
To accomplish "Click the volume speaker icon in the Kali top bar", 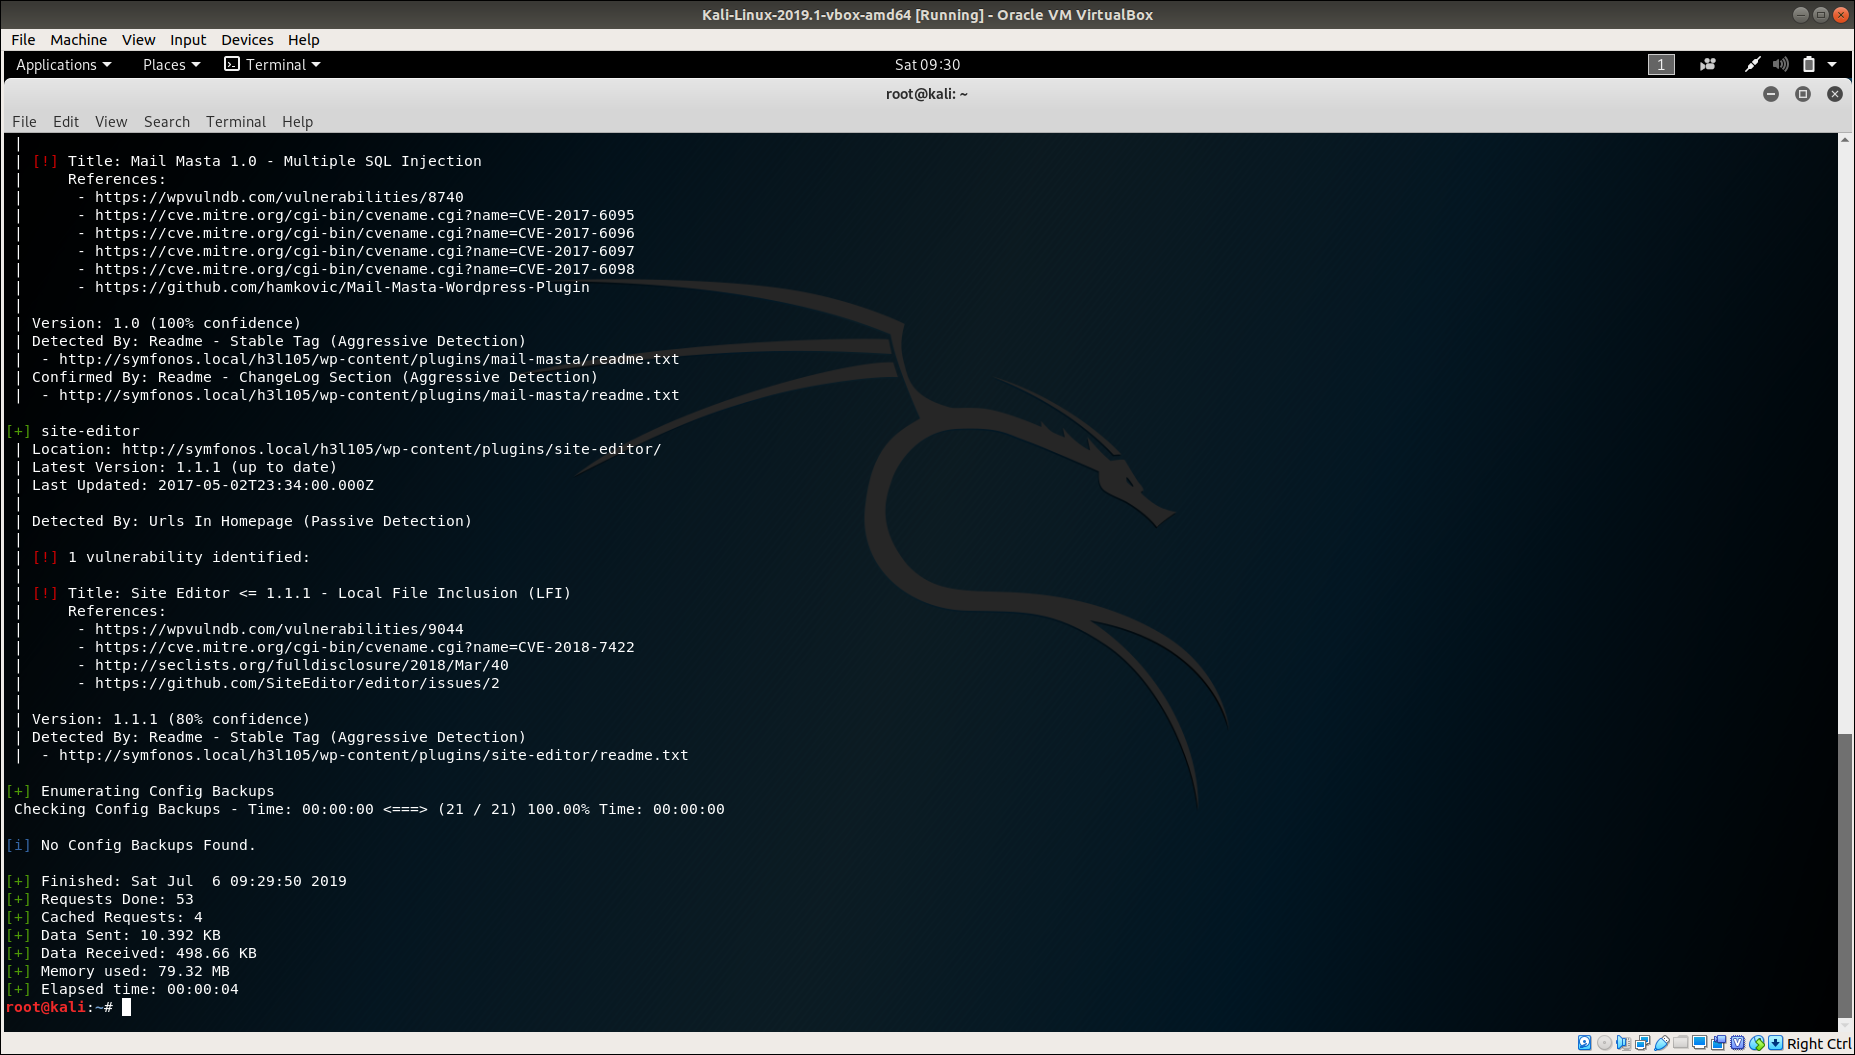I will [x=1780, y=64].
